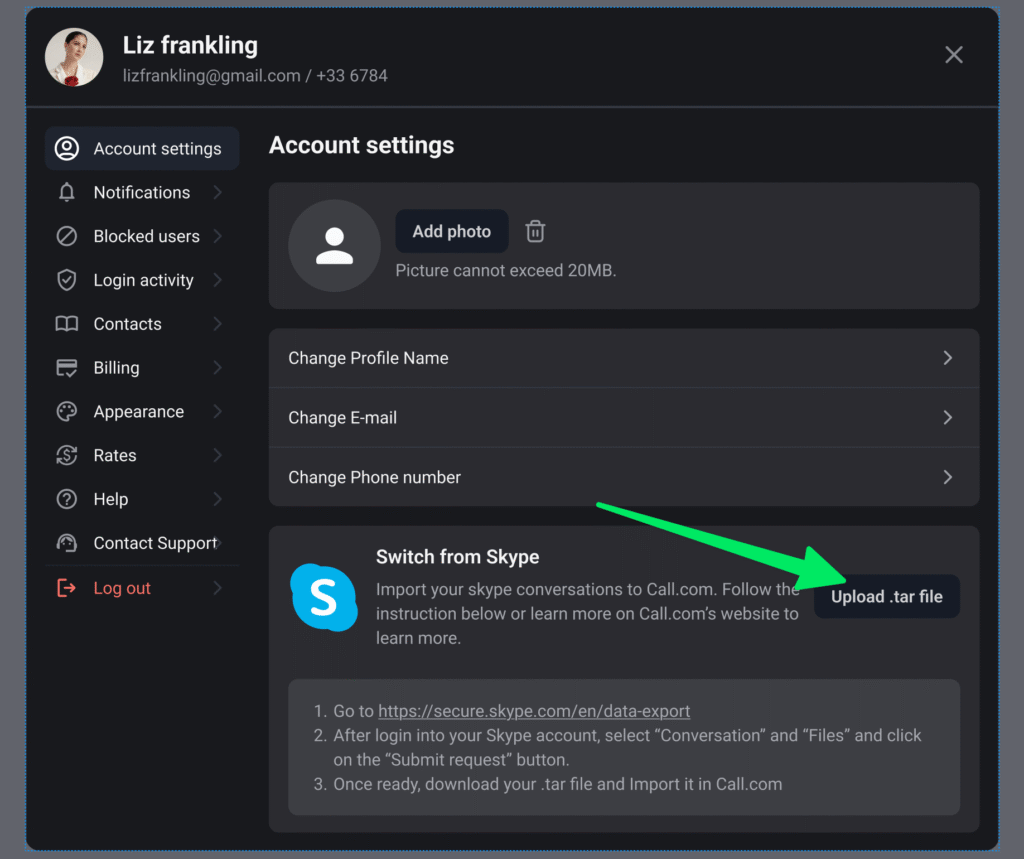1024x859 pixels.
Task: Click the Billing card icon
Action: coord(67,368)
